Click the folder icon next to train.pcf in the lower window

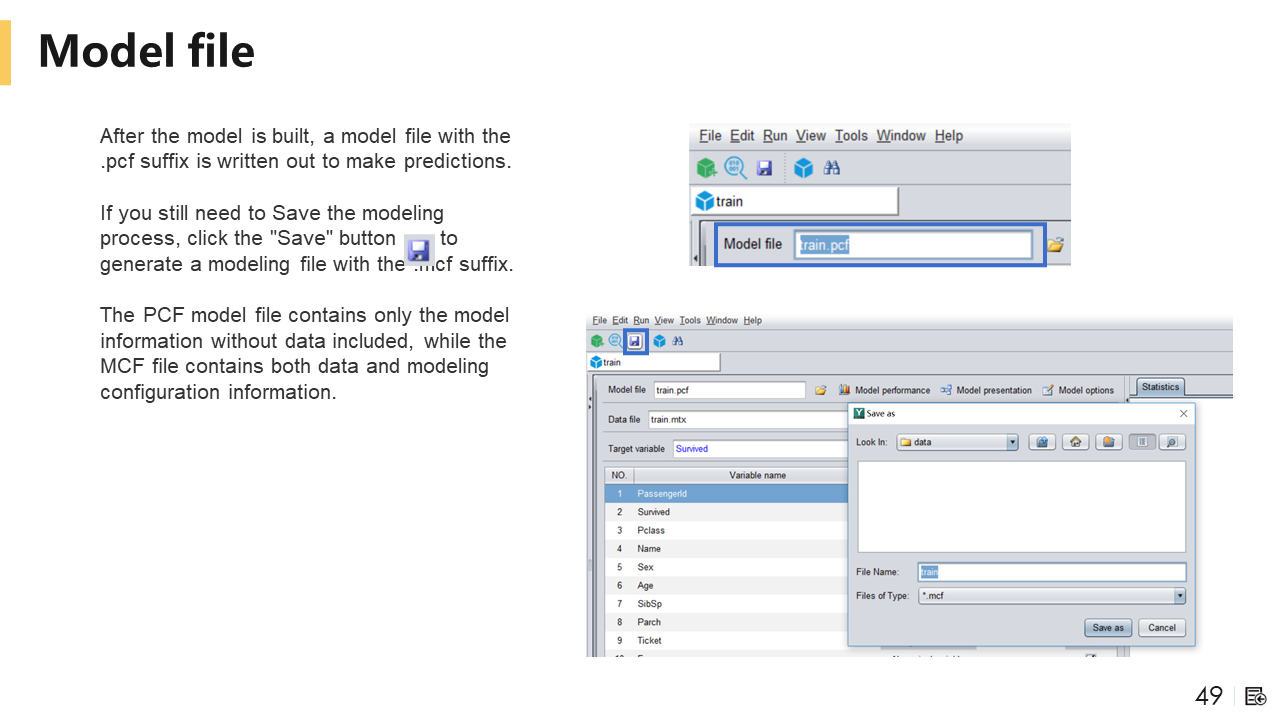(x=820, y=390)
